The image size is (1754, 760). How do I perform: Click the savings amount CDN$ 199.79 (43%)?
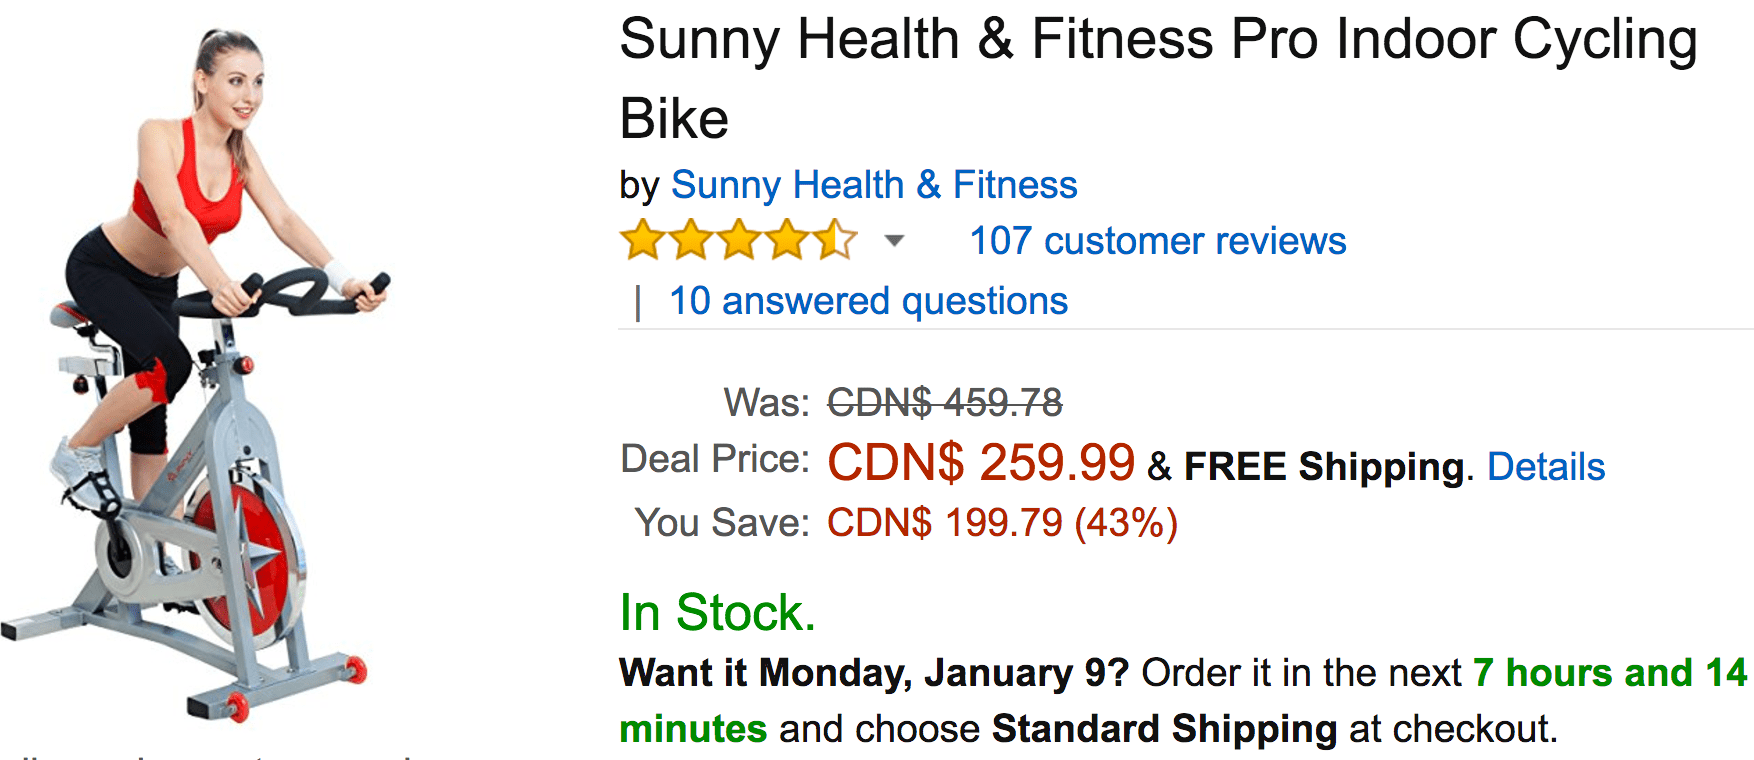1002,523
